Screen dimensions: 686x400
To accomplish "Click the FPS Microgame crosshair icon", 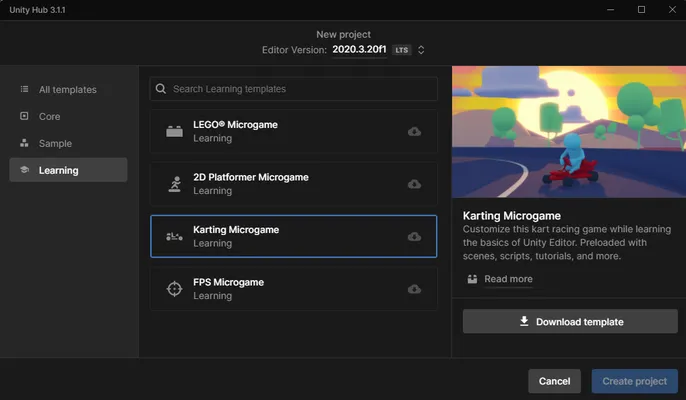I will click(174, 289).
